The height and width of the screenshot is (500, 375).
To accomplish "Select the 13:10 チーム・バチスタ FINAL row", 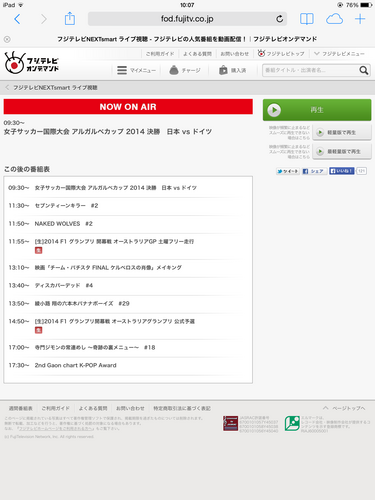I will 128,268.
